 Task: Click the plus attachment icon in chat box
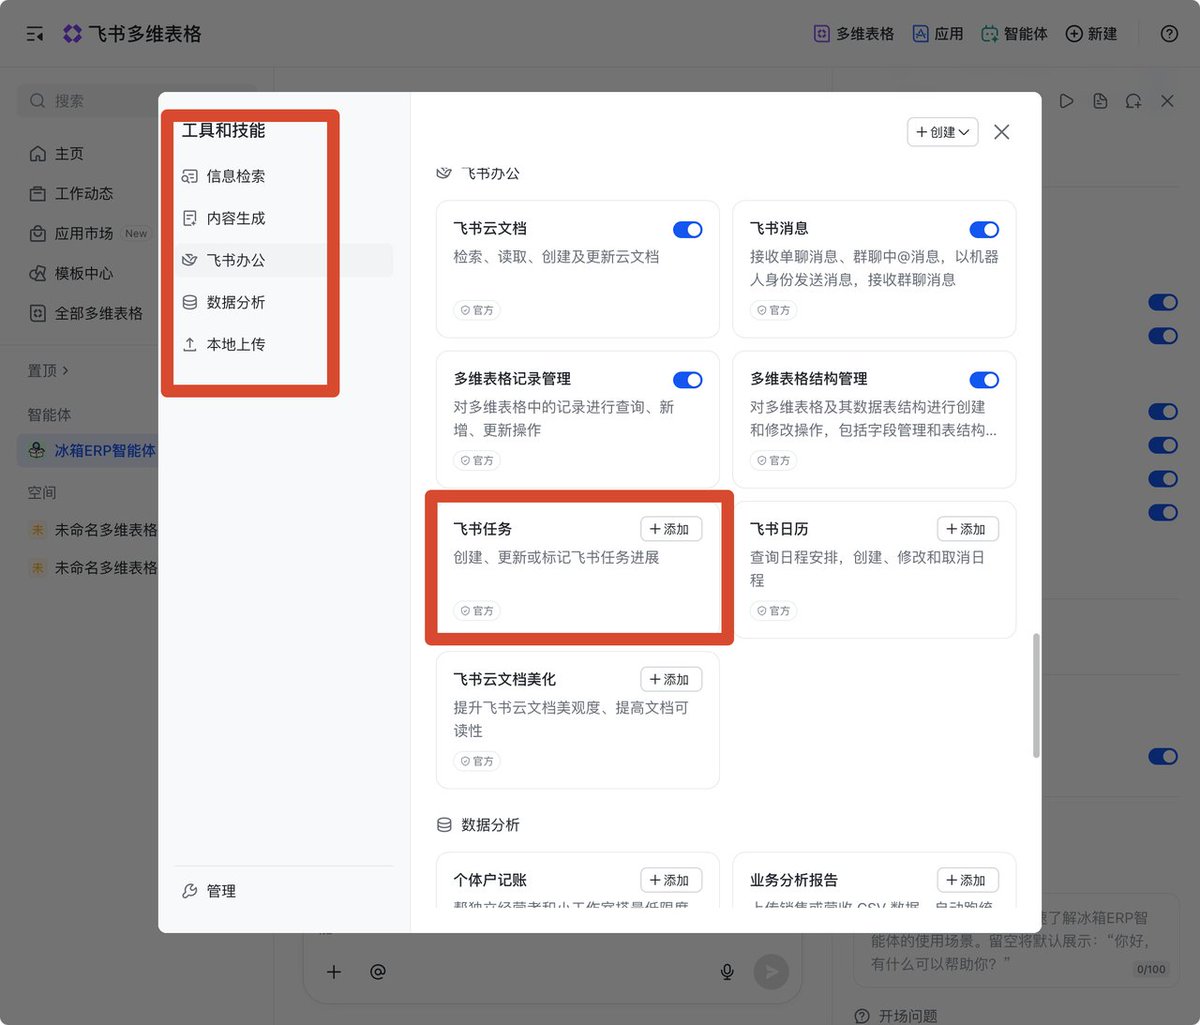[x=334, y=971]
